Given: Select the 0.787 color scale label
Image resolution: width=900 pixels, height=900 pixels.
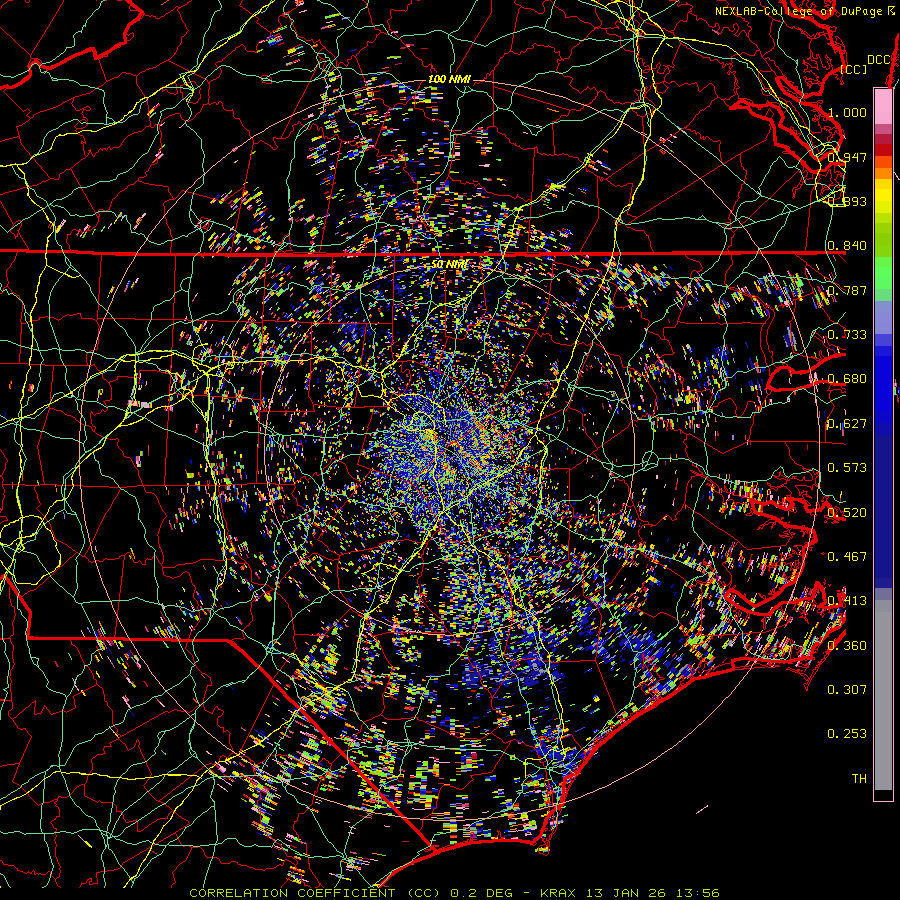Looking at the screenshot, I should click(847, 290).
